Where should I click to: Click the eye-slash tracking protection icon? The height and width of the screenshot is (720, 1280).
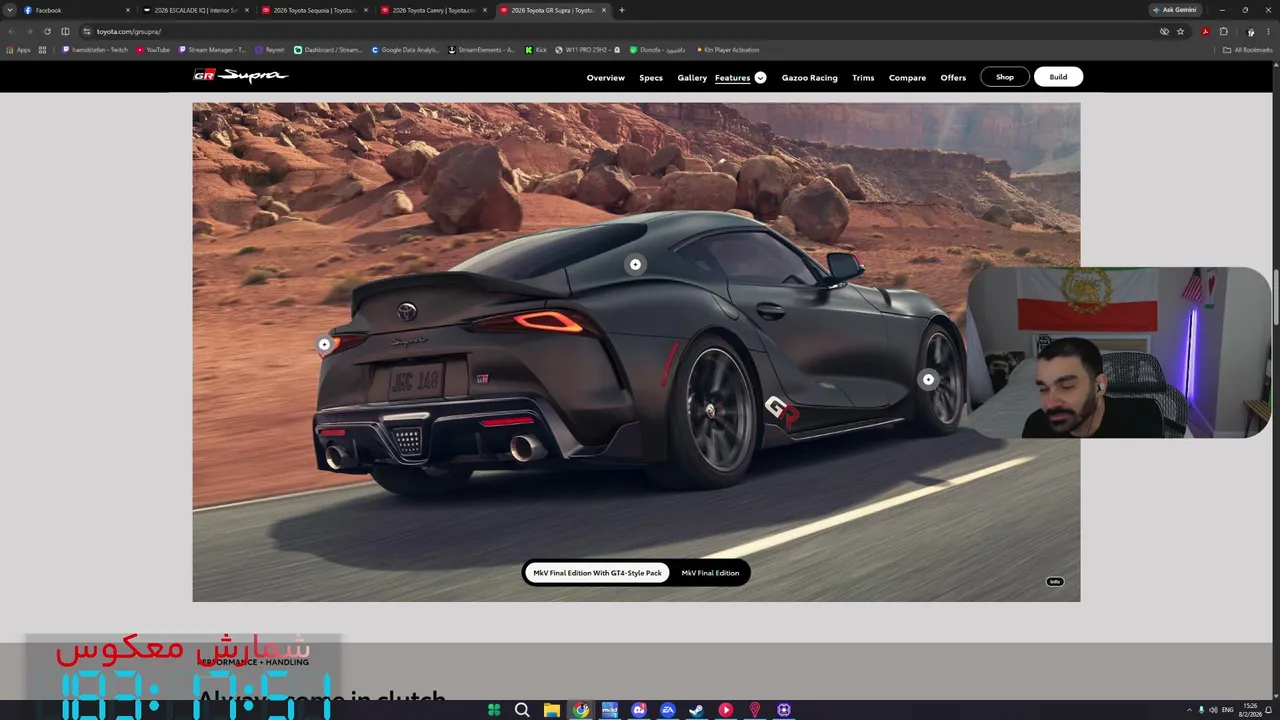tap(1164, 31)
